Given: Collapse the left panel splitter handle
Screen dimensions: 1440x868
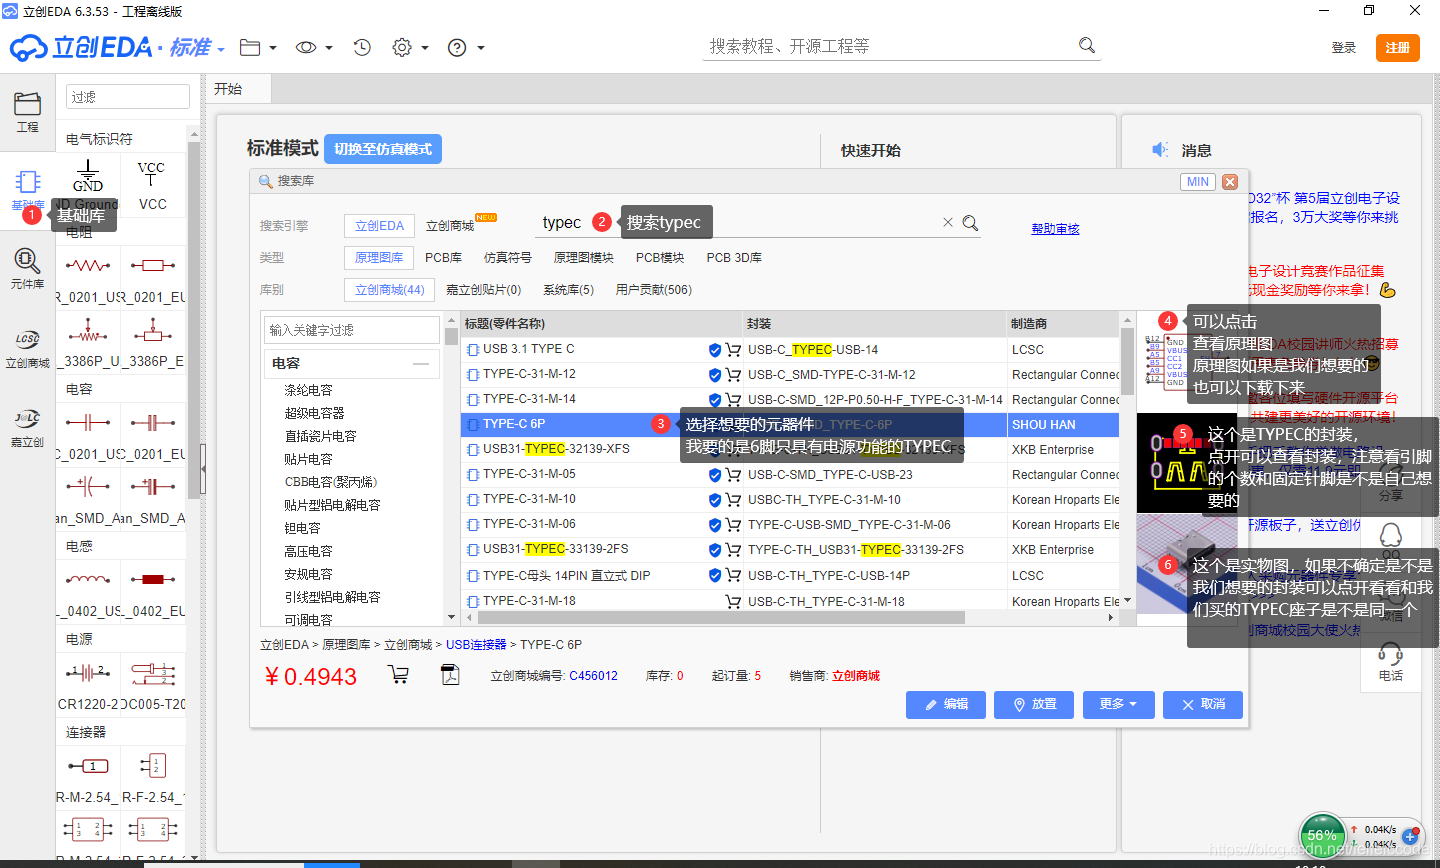Looking at the screenshot, I should tap(203, 467).
